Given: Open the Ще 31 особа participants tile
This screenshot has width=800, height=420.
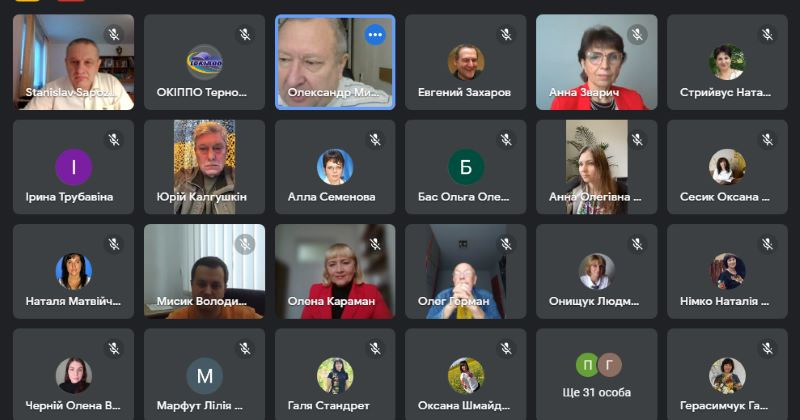Looking at the screenshot, I should (596, 375).
